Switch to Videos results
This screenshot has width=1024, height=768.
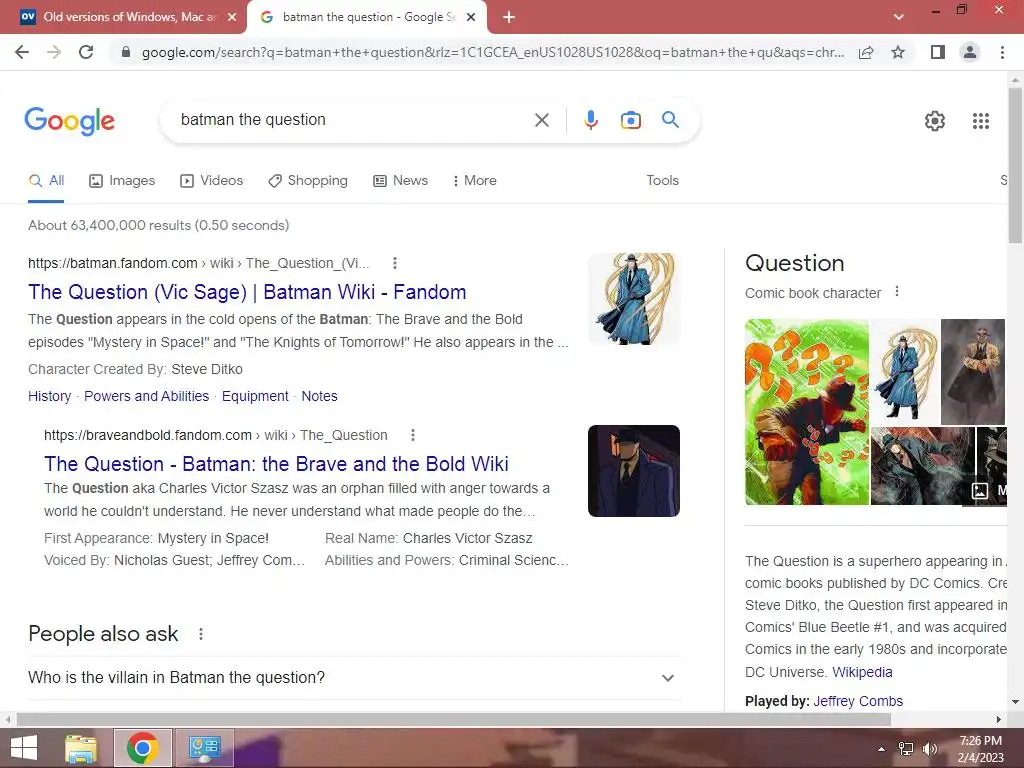pos(212,181)
